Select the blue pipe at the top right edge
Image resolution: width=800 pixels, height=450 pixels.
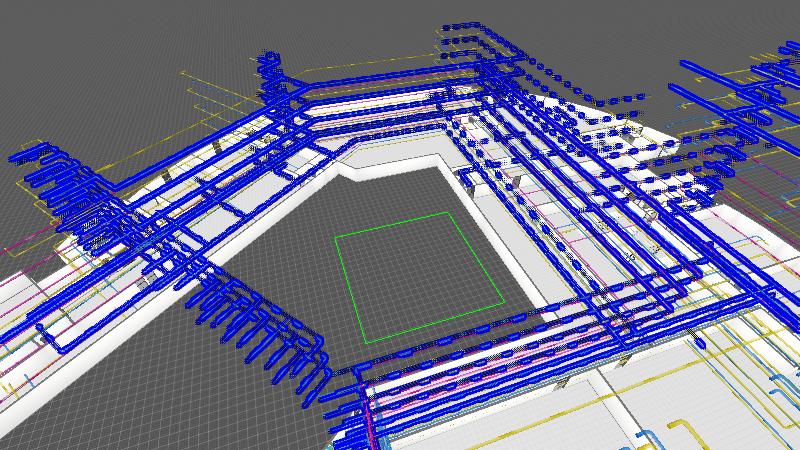[730, 75]
